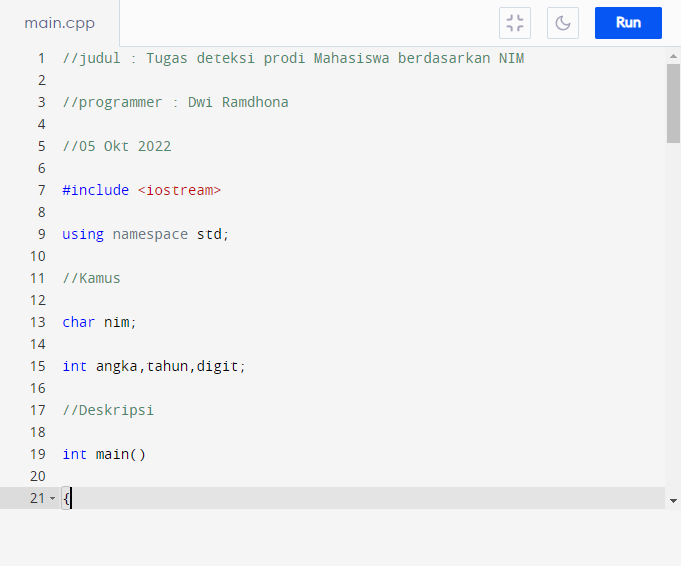Click 'main()' on line 19

[121, 454]
